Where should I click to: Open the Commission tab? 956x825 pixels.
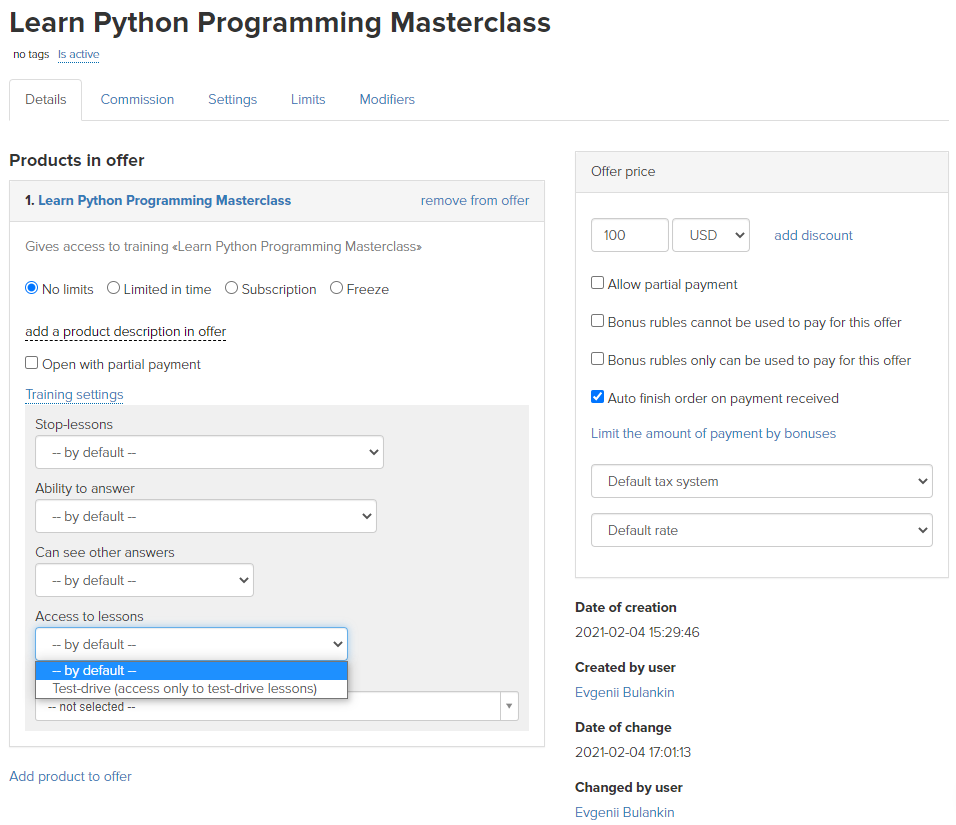coord(137,99)
